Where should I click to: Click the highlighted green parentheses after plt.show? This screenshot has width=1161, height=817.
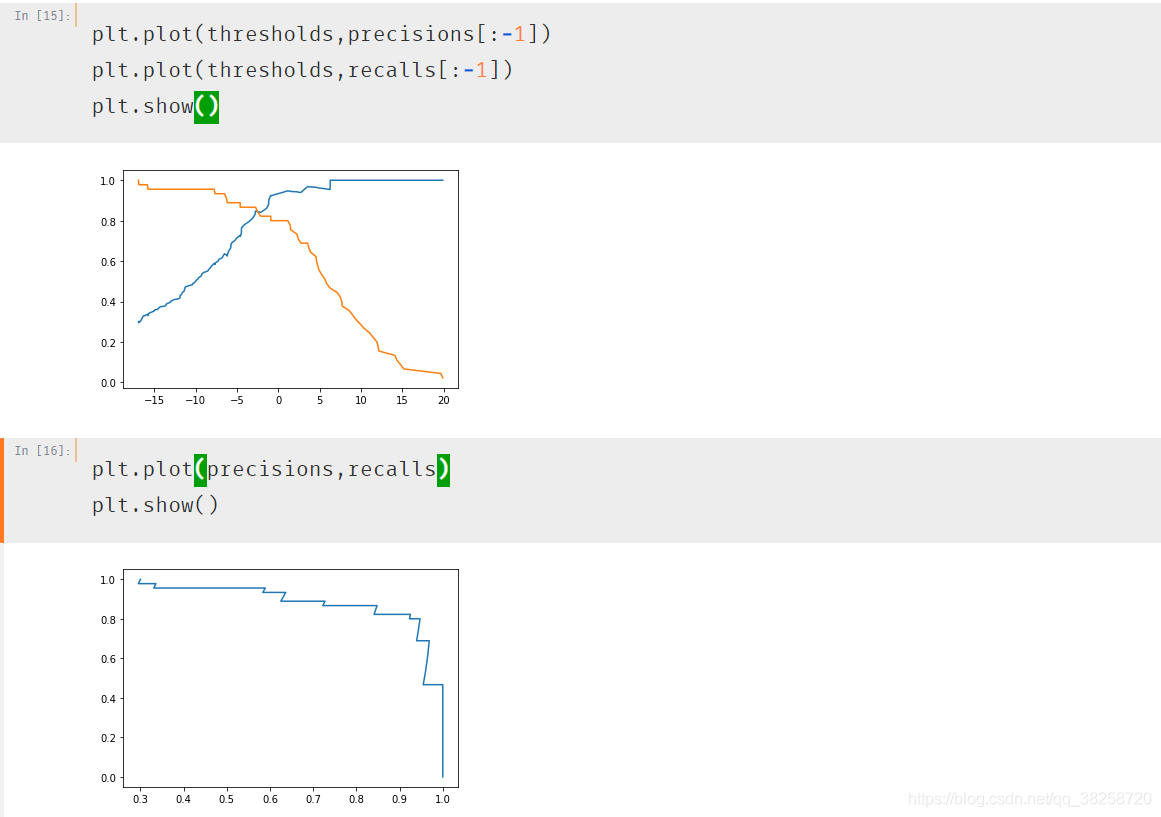(x=207, y=107)
